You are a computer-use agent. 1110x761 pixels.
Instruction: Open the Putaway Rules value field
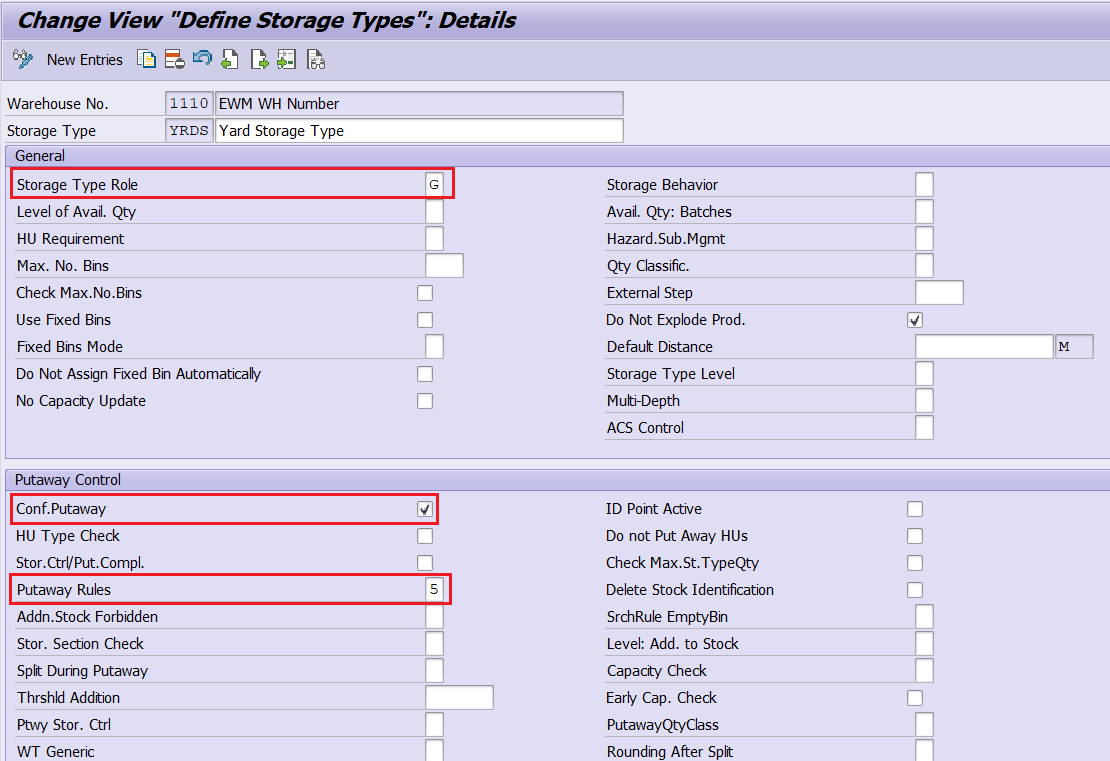point(434,590)
